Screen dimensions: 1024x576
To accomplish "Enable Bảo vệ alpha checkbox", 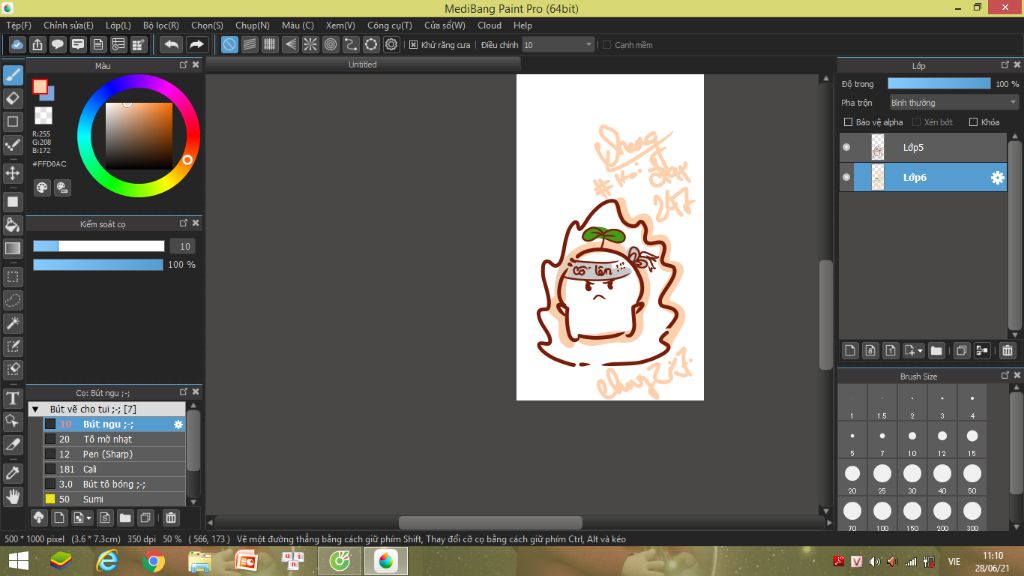I will pos(848,122).
